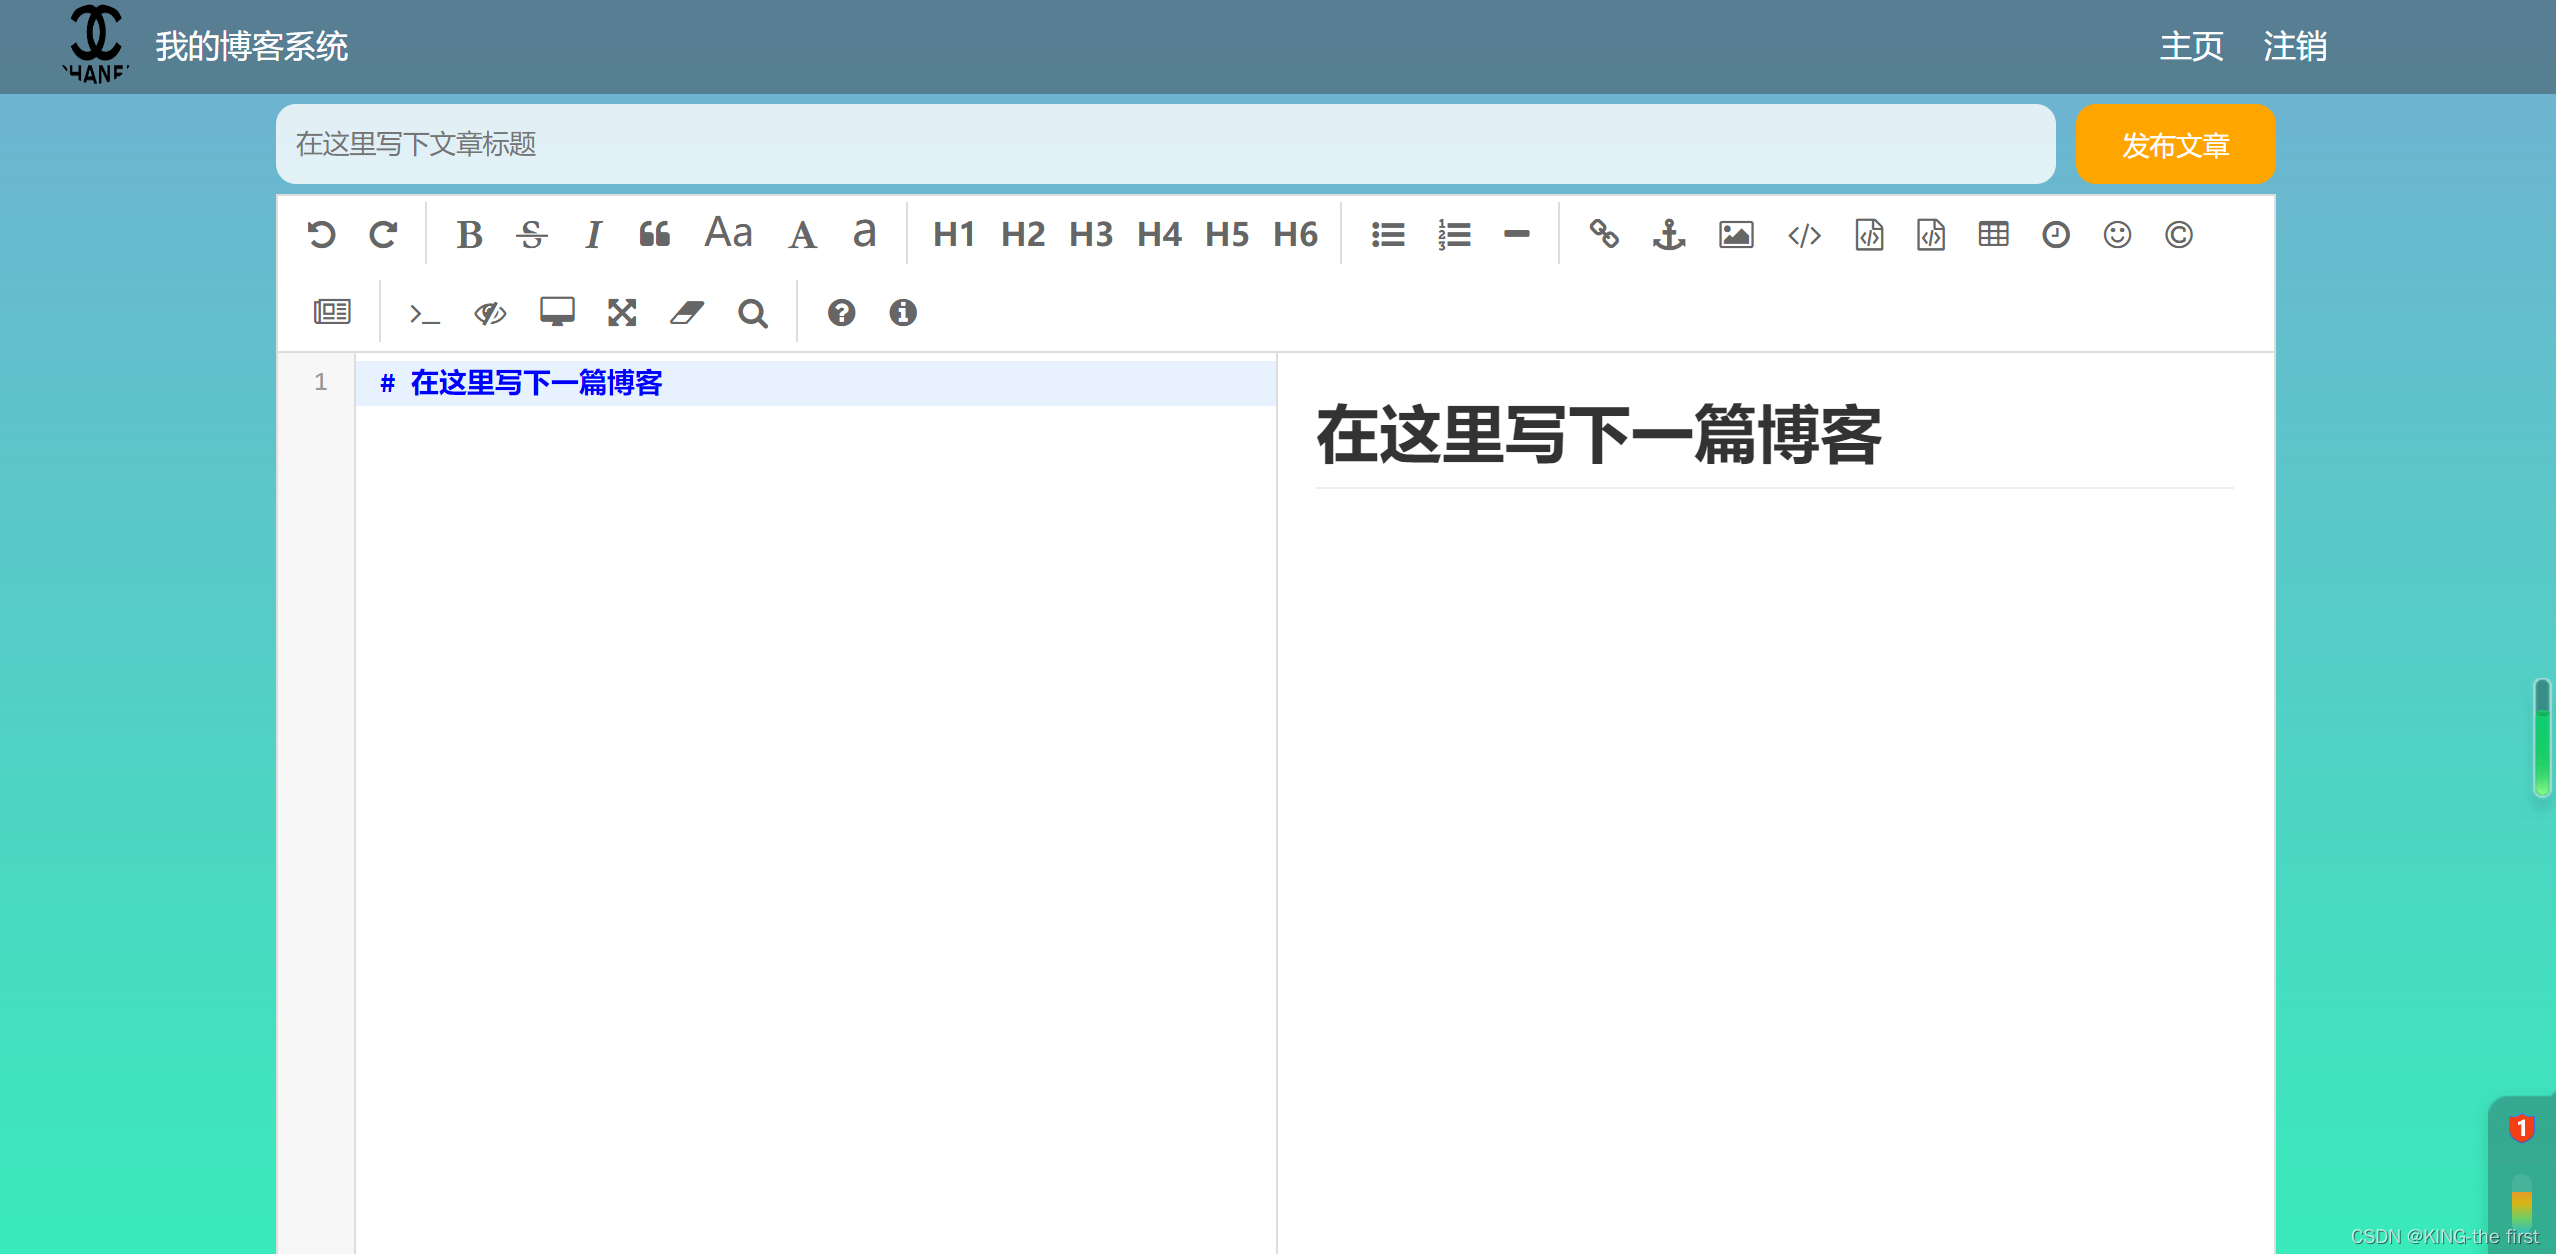The image size is (2556, 1254).
Task: Toggle fullscreen editing mode
Action: click(622, 313)
